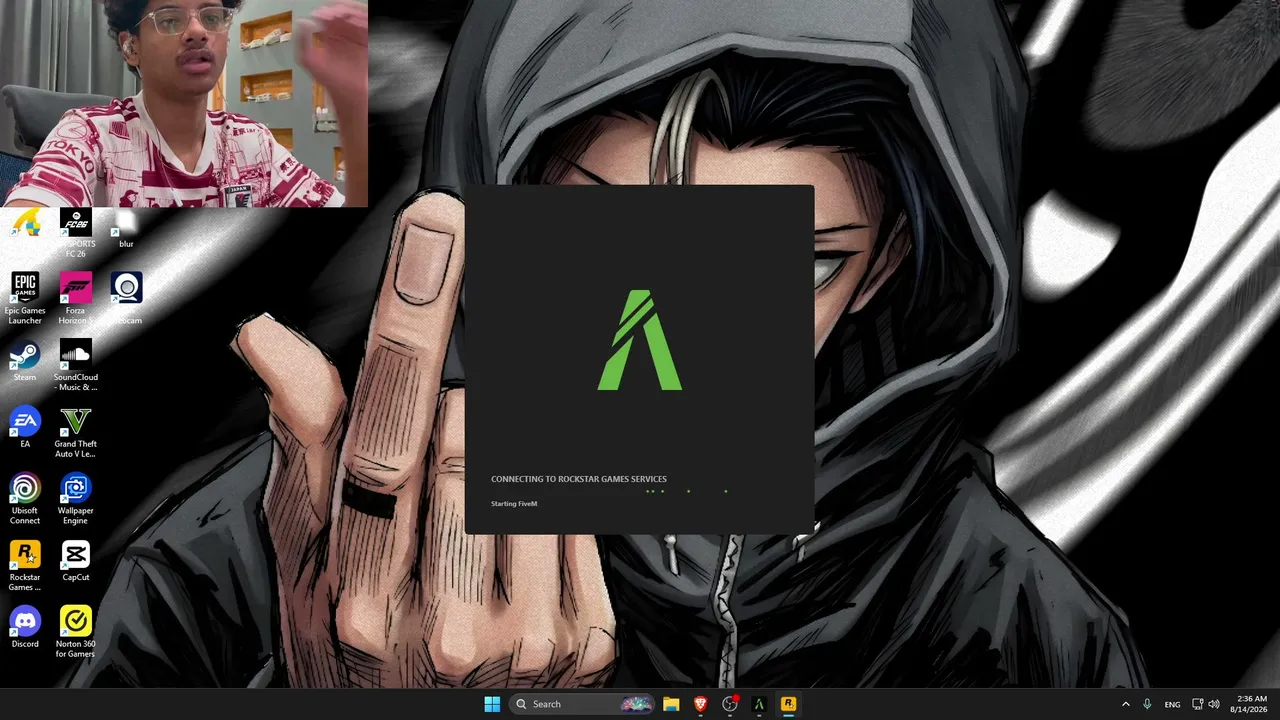Switch to FiveM in the taskbar
The height and width of the screenshot is (720, 1280).
759,704
